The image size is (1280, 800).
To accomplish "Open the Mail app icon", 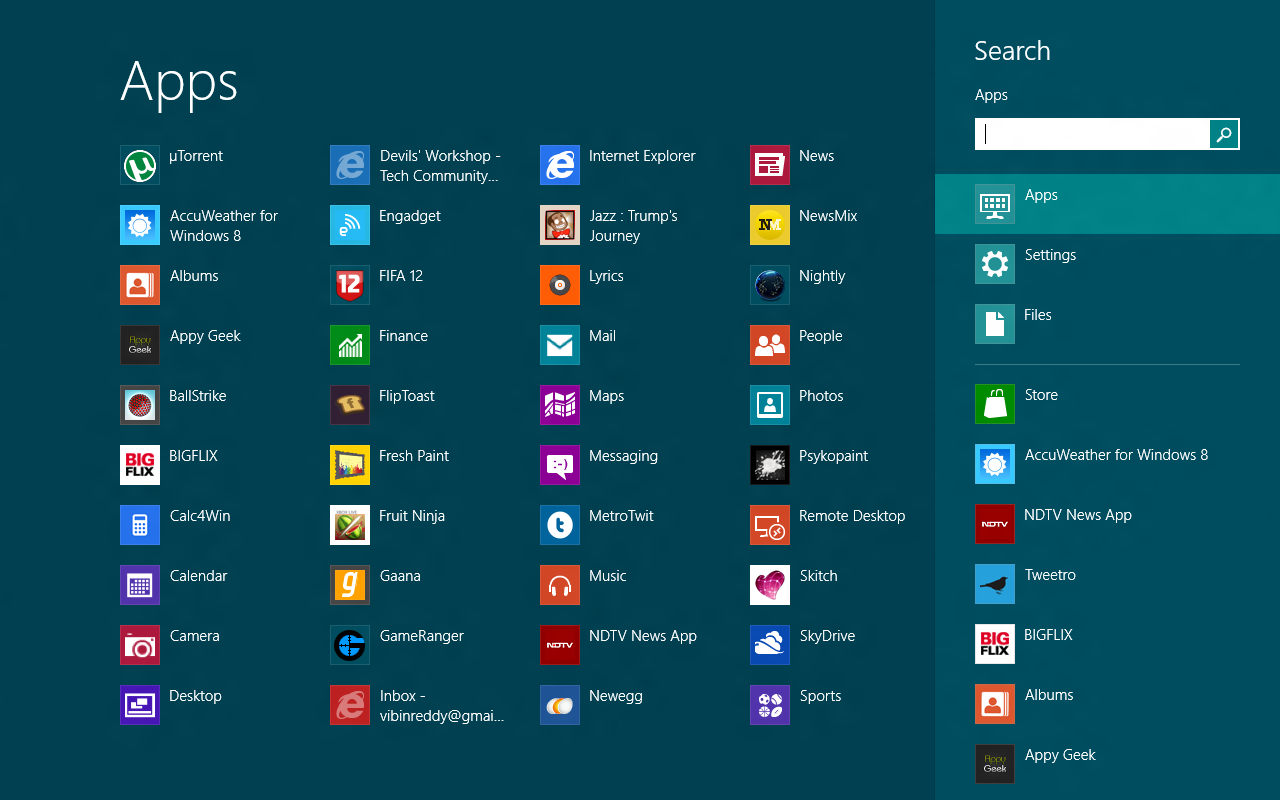I will click(x=560, y=345).
